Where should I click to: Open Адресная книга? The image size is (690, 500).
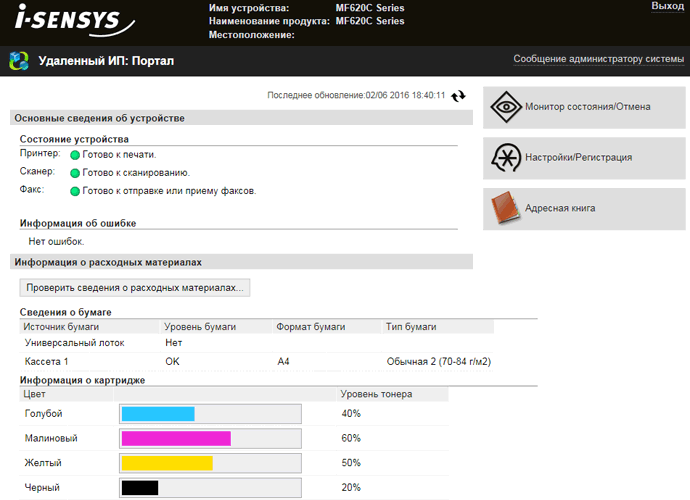[x=584, y=209]
